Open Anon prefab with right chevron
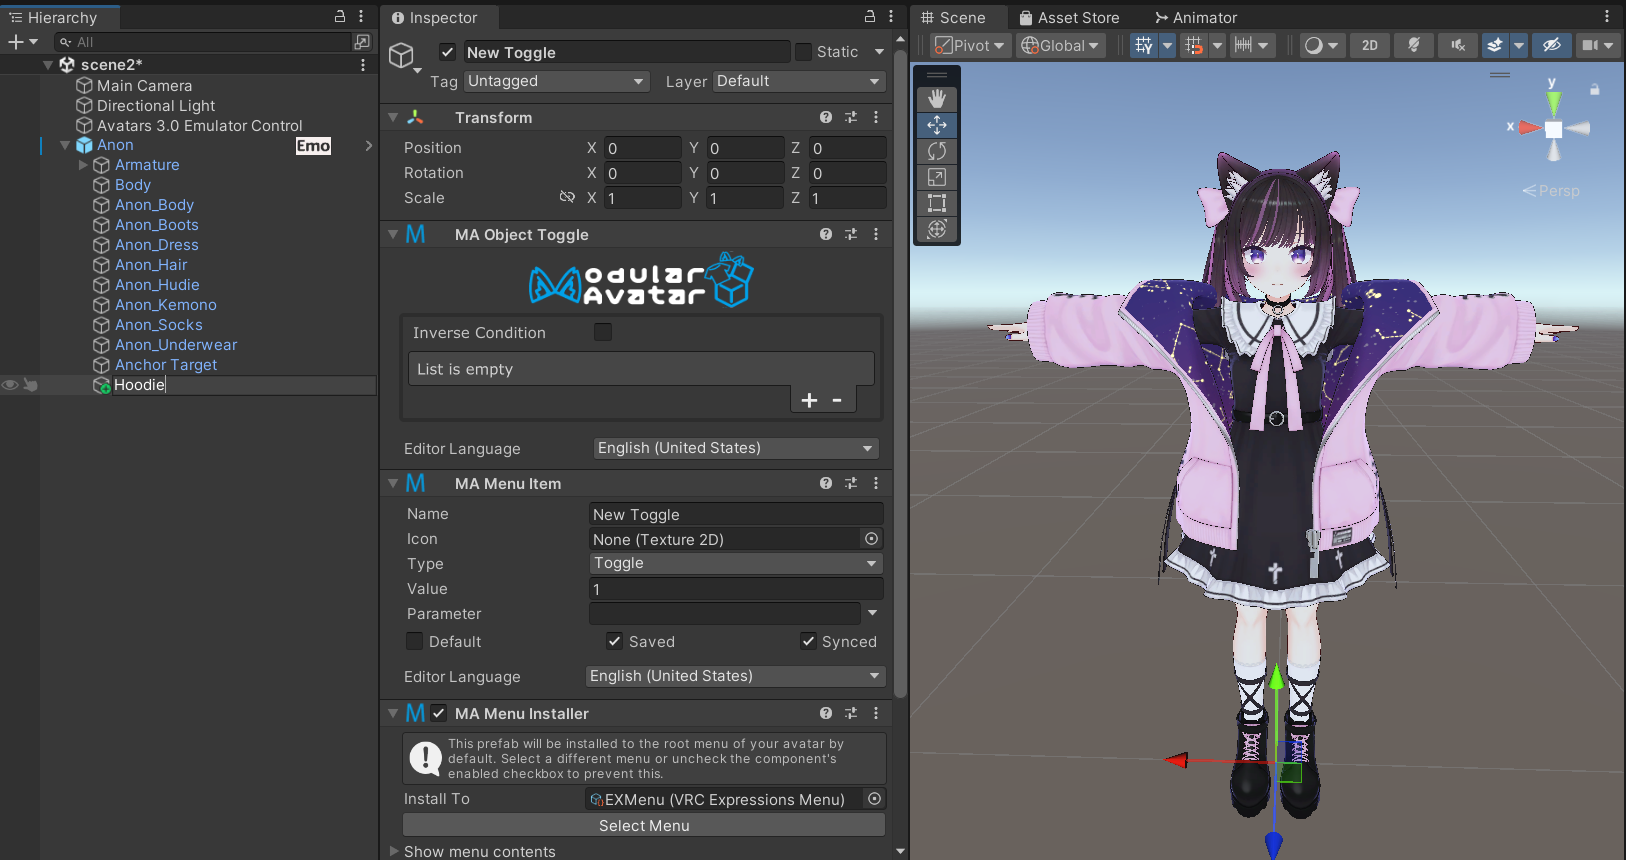Image resolution: width=1626 pixels, height=860 pixels. [x=369, y=145]
